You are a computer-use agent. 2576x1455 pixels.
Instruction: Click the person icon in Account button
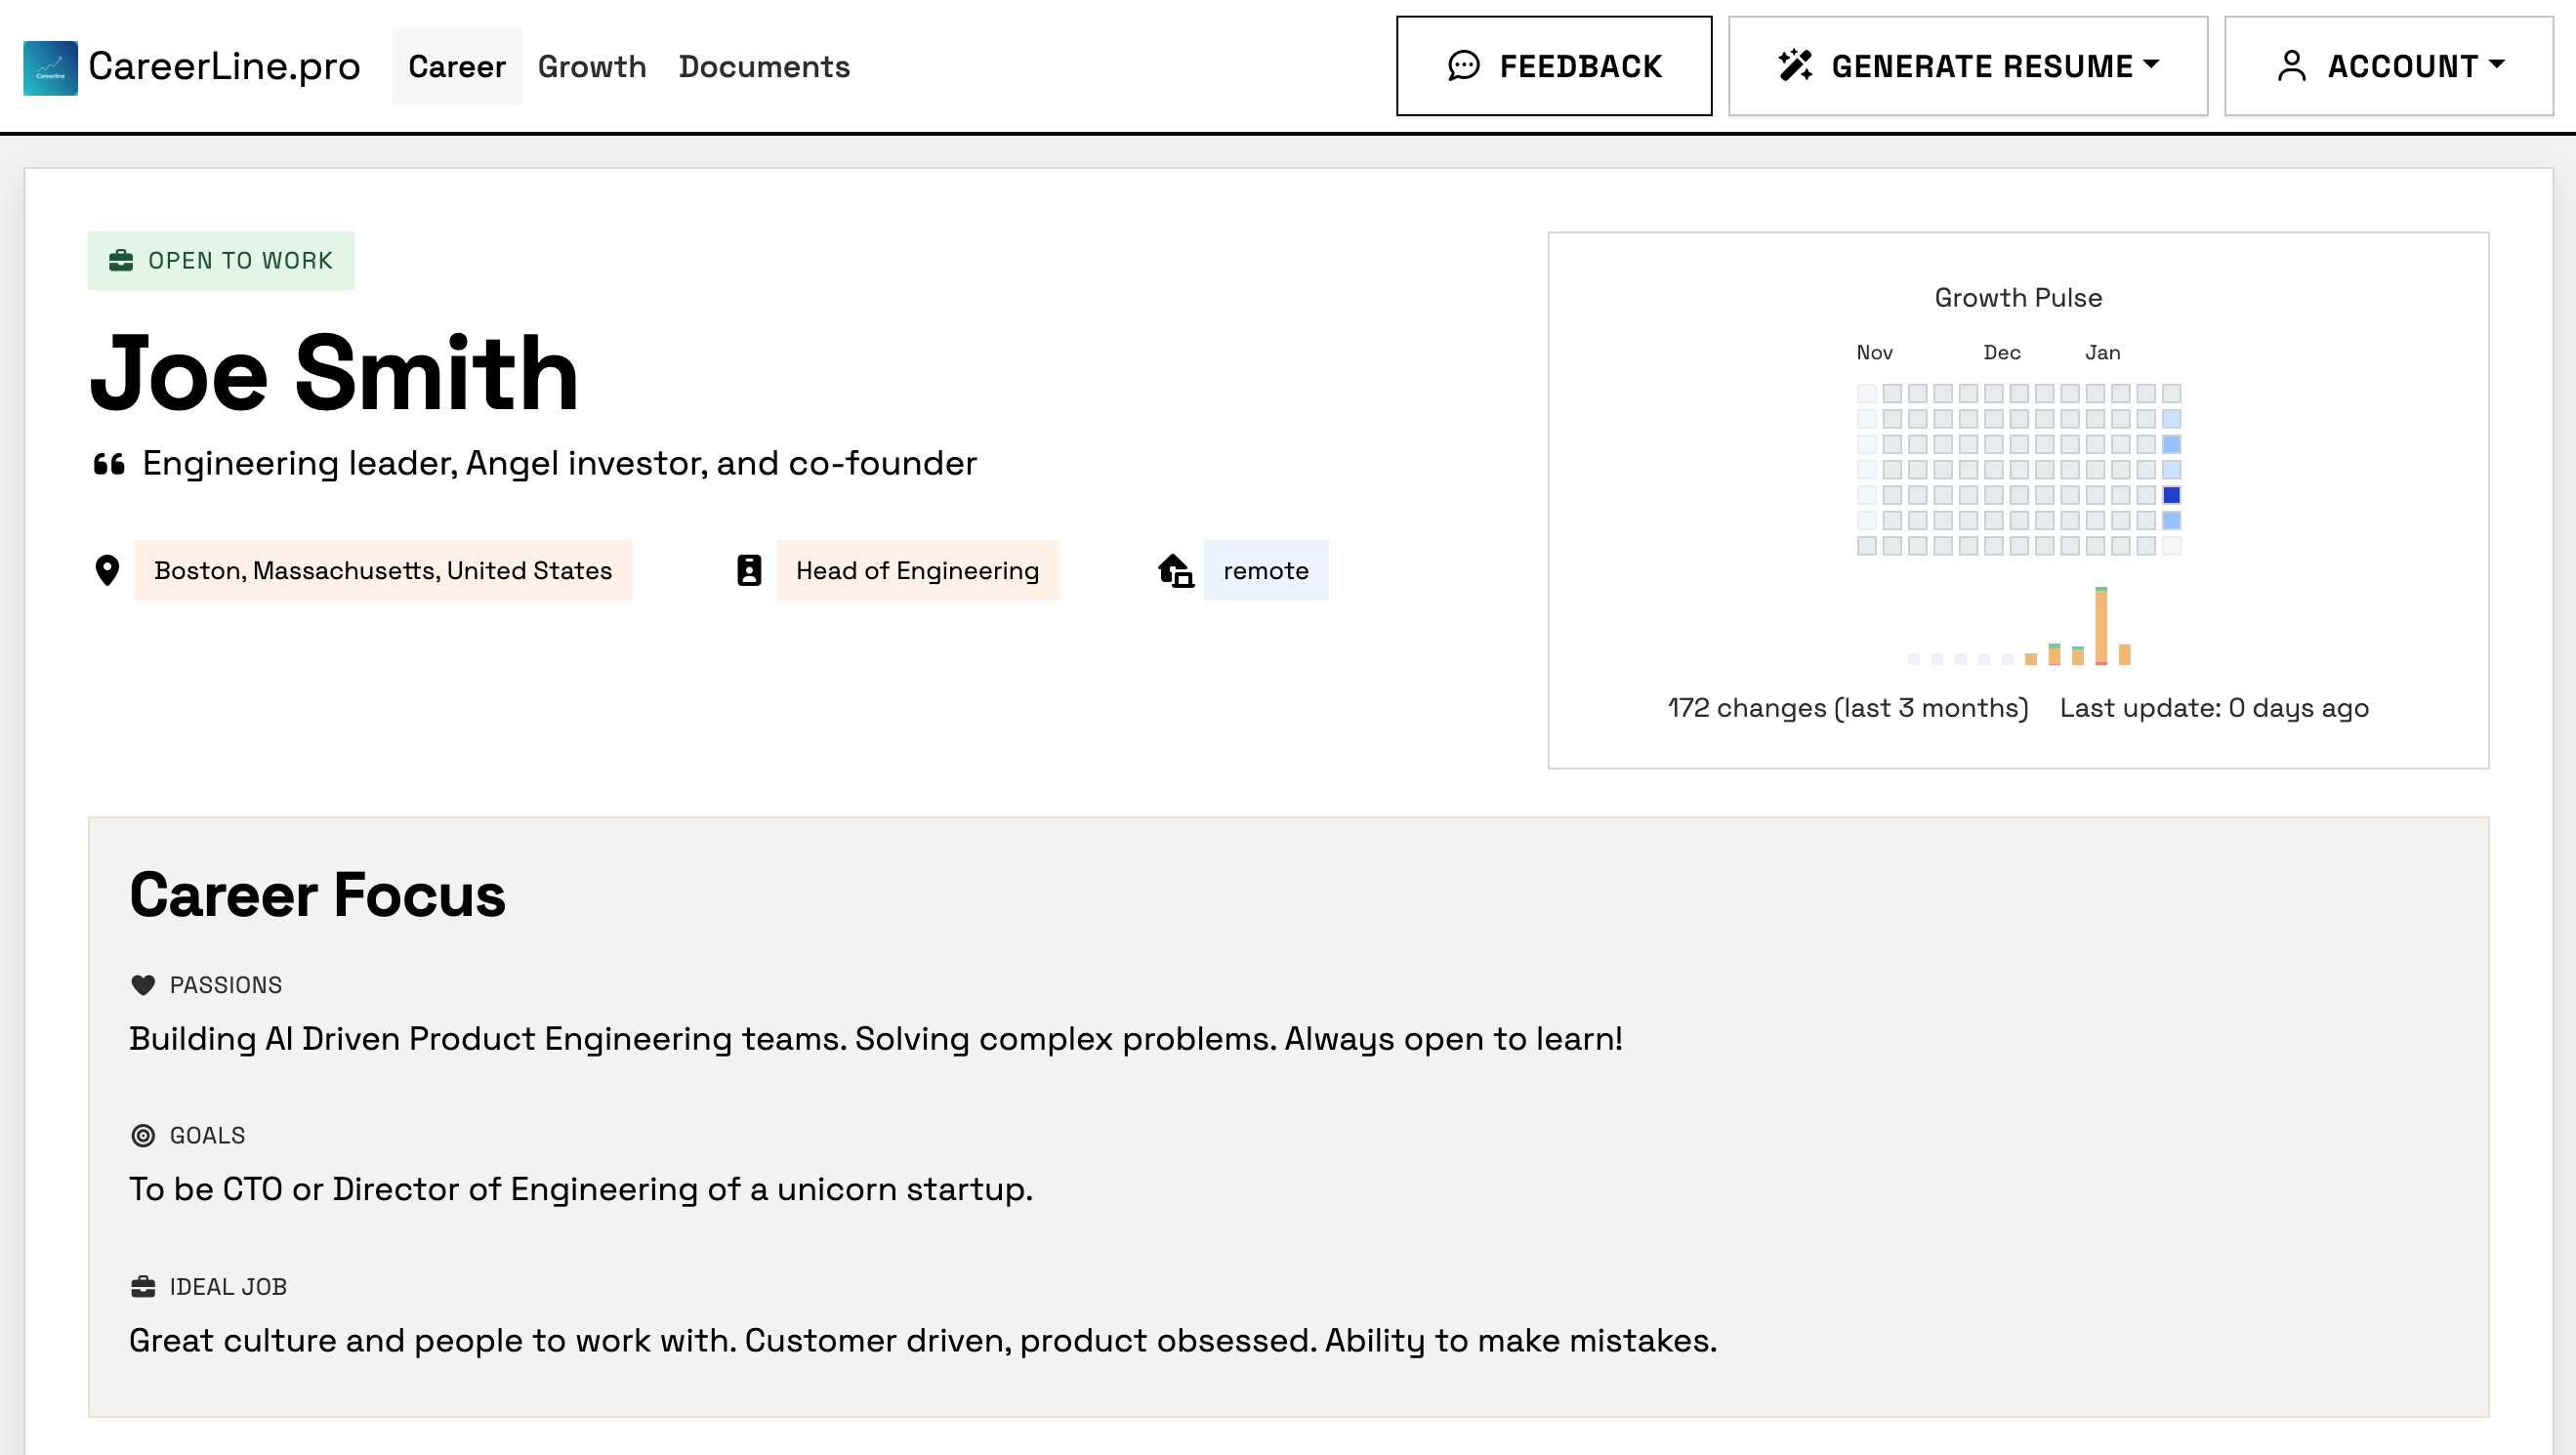coord(2290,65)
